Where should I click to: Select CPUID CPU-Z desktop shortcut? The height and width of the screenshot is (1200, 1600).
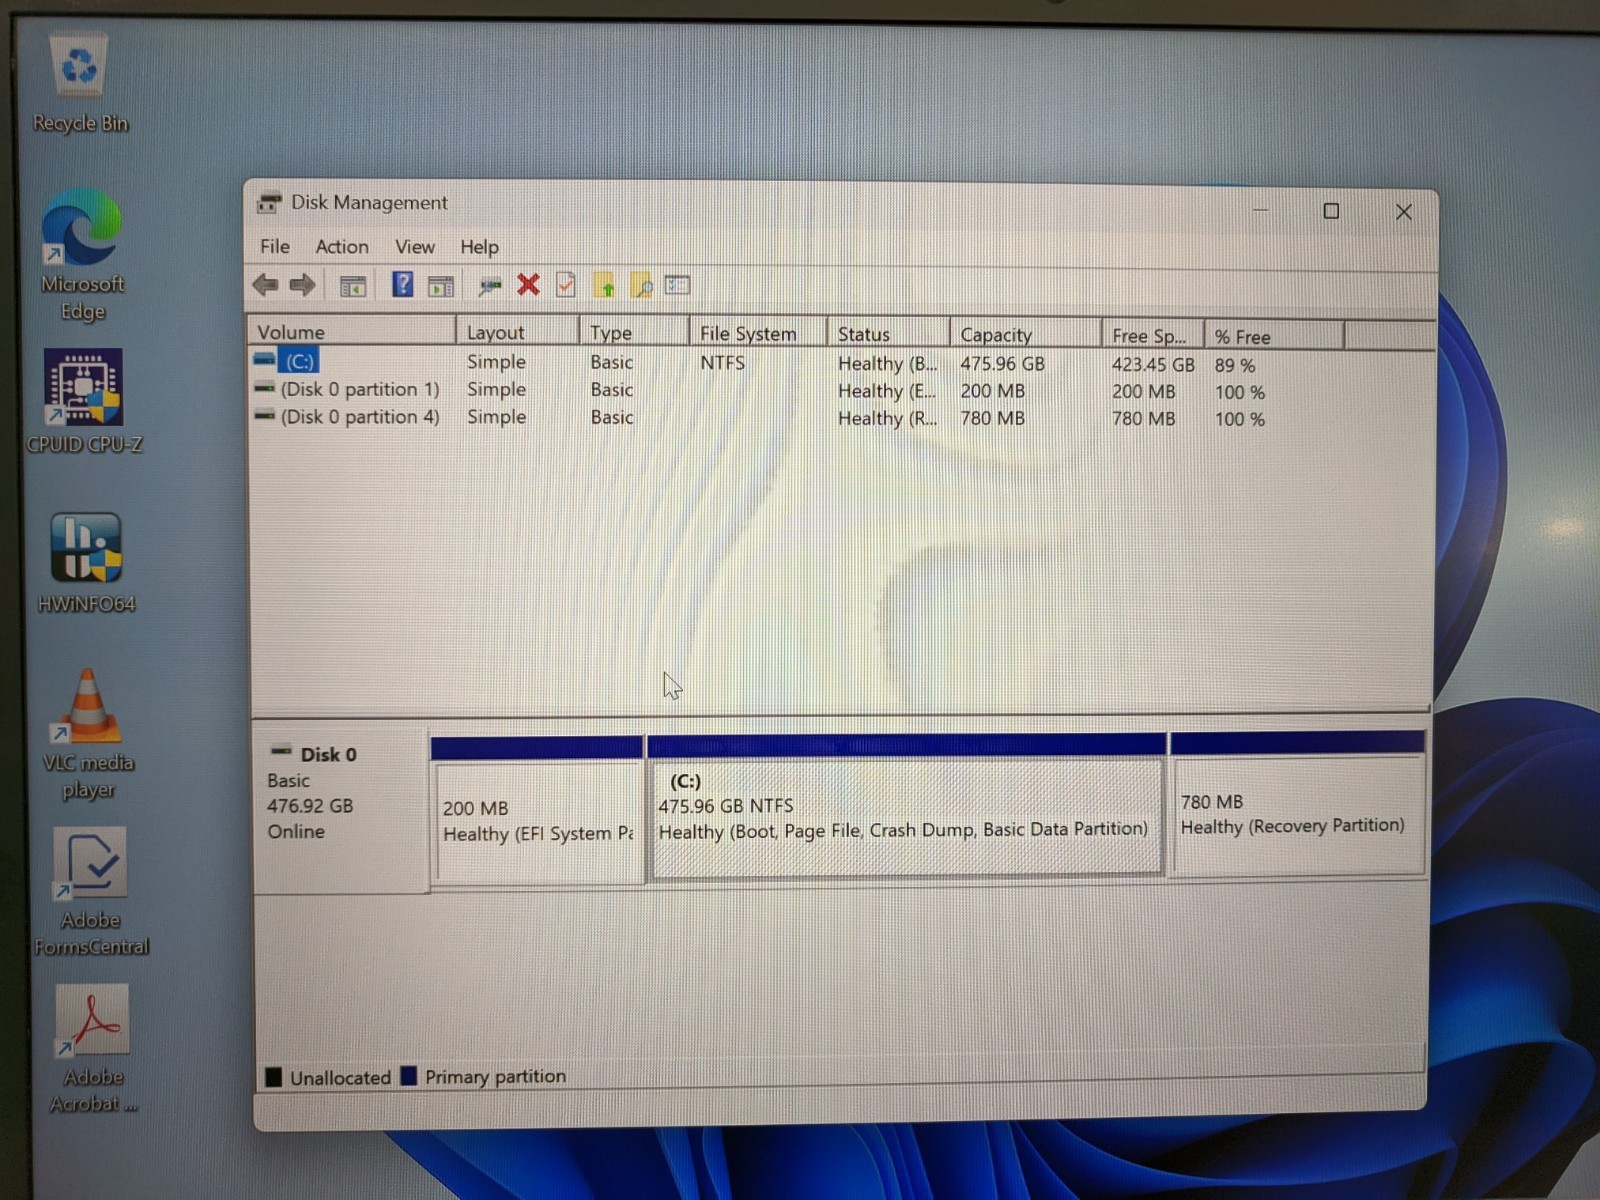pos(84,401)
